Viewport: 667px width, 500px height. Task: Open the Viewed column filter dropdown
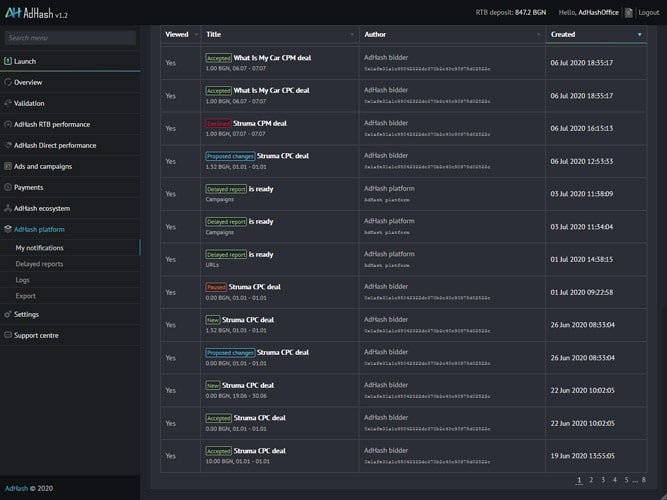point(196,35)
